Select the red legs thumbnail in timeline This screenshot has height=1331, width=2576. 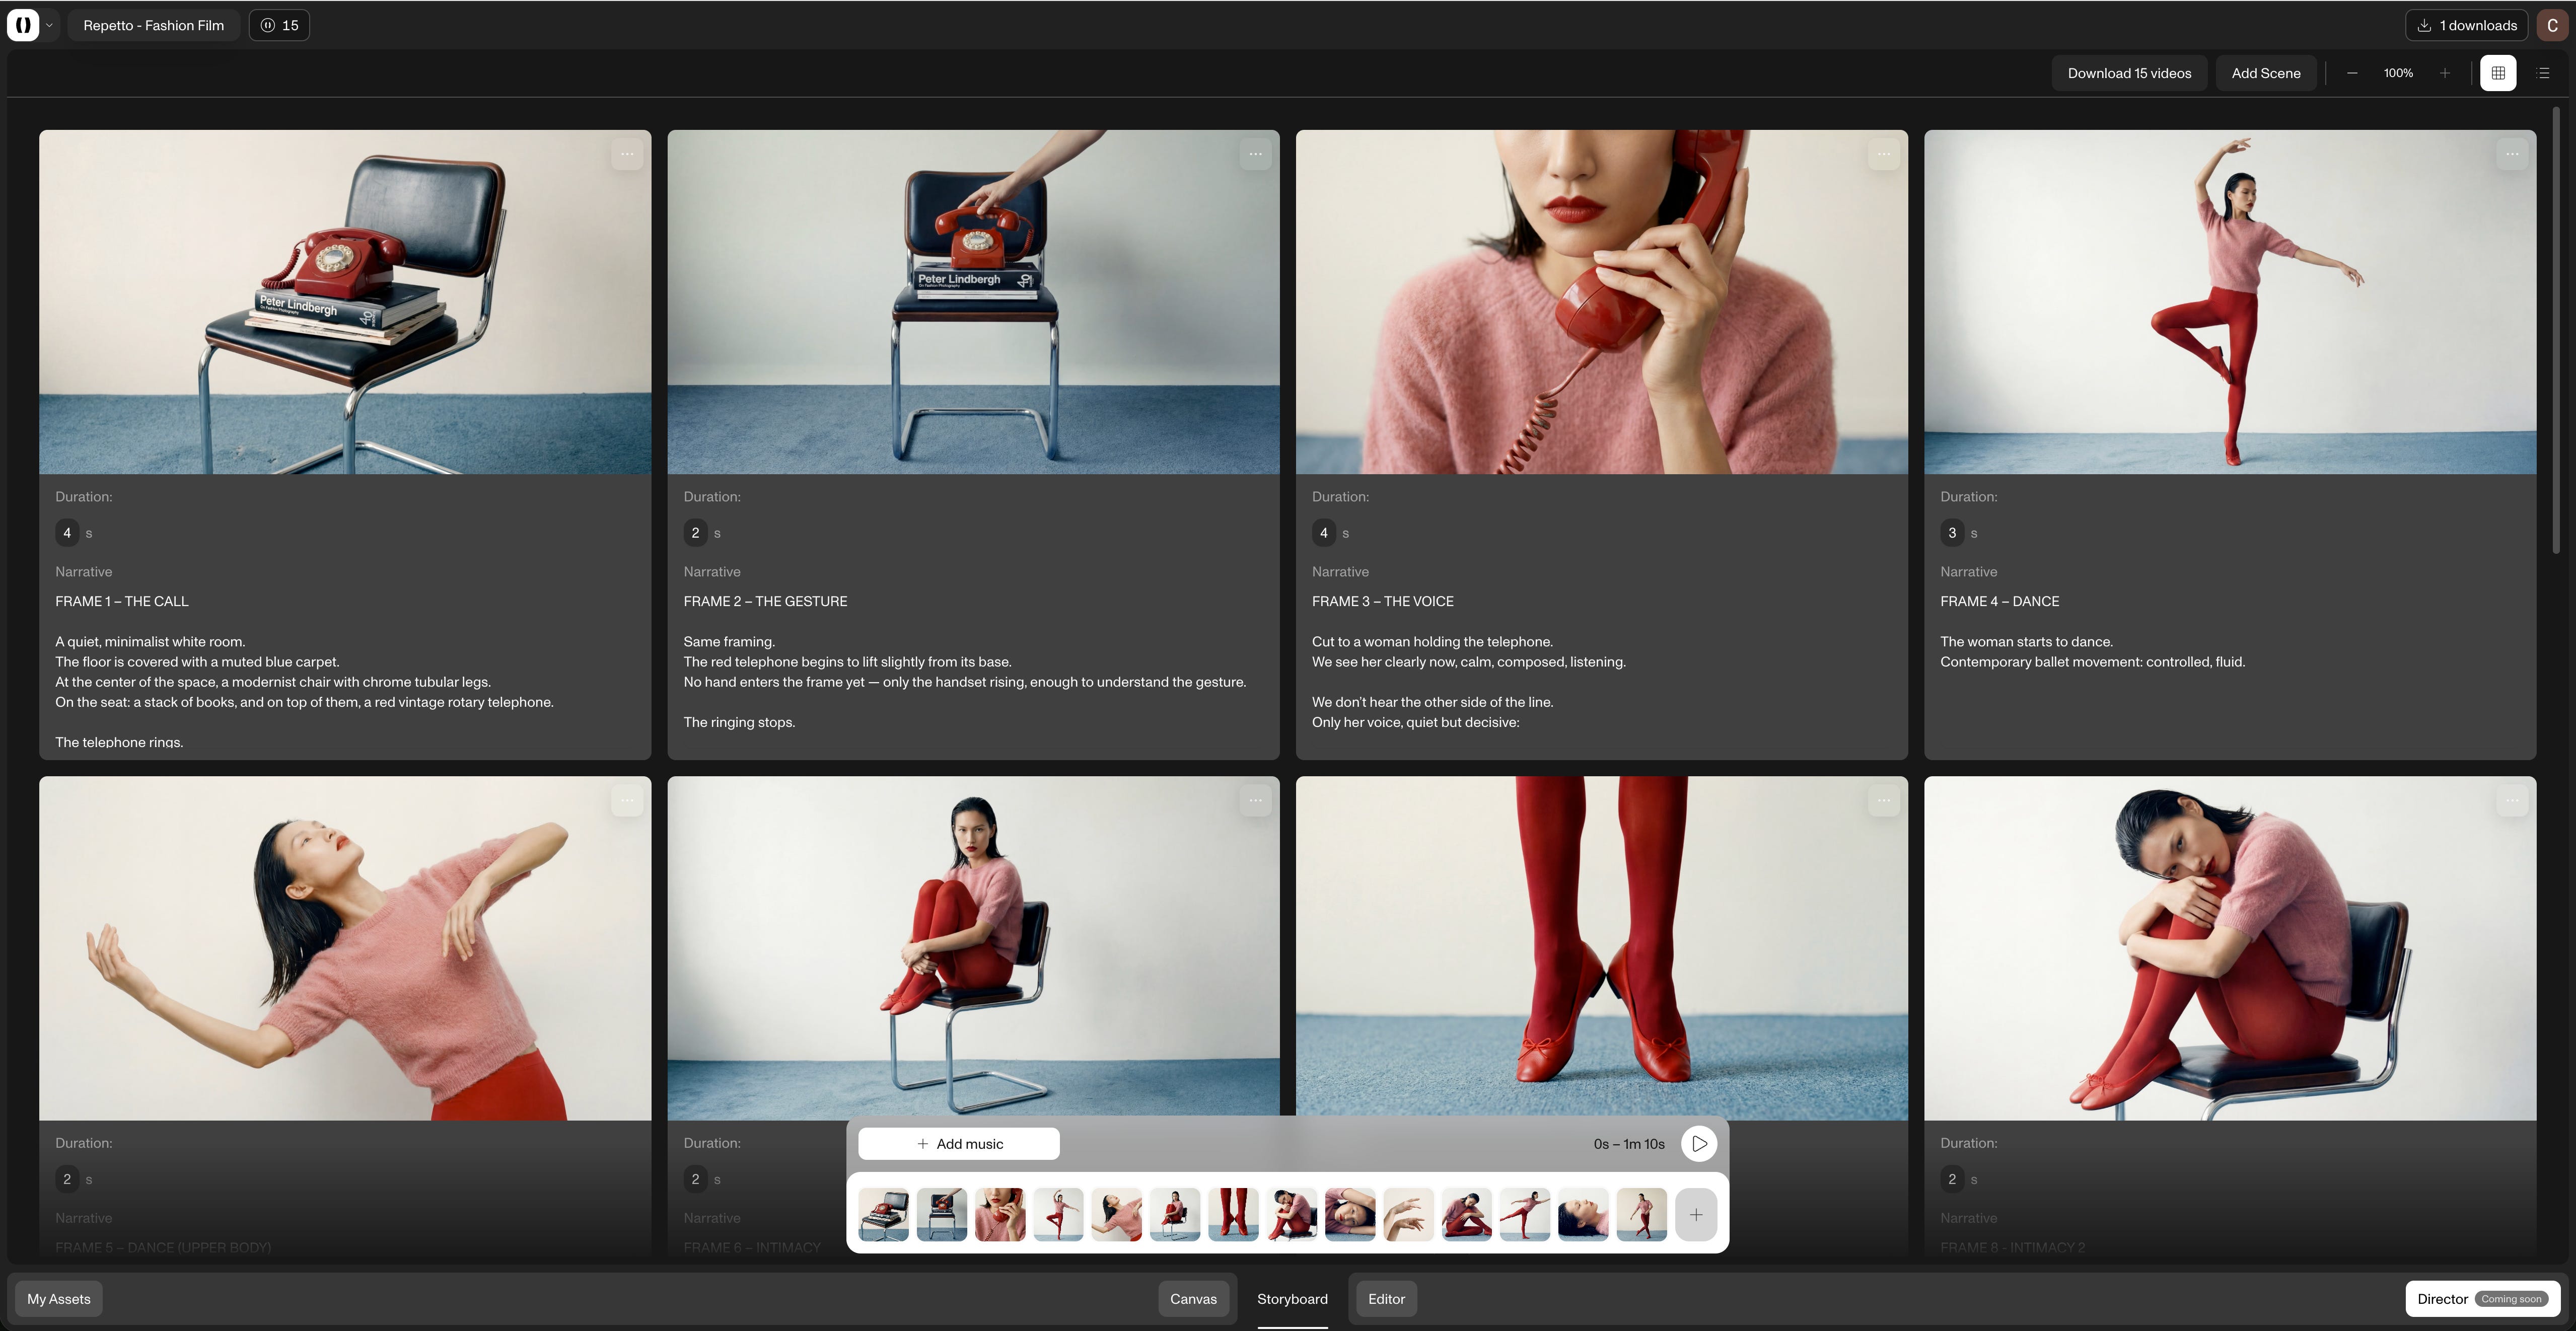(x=1233, y=1215)
